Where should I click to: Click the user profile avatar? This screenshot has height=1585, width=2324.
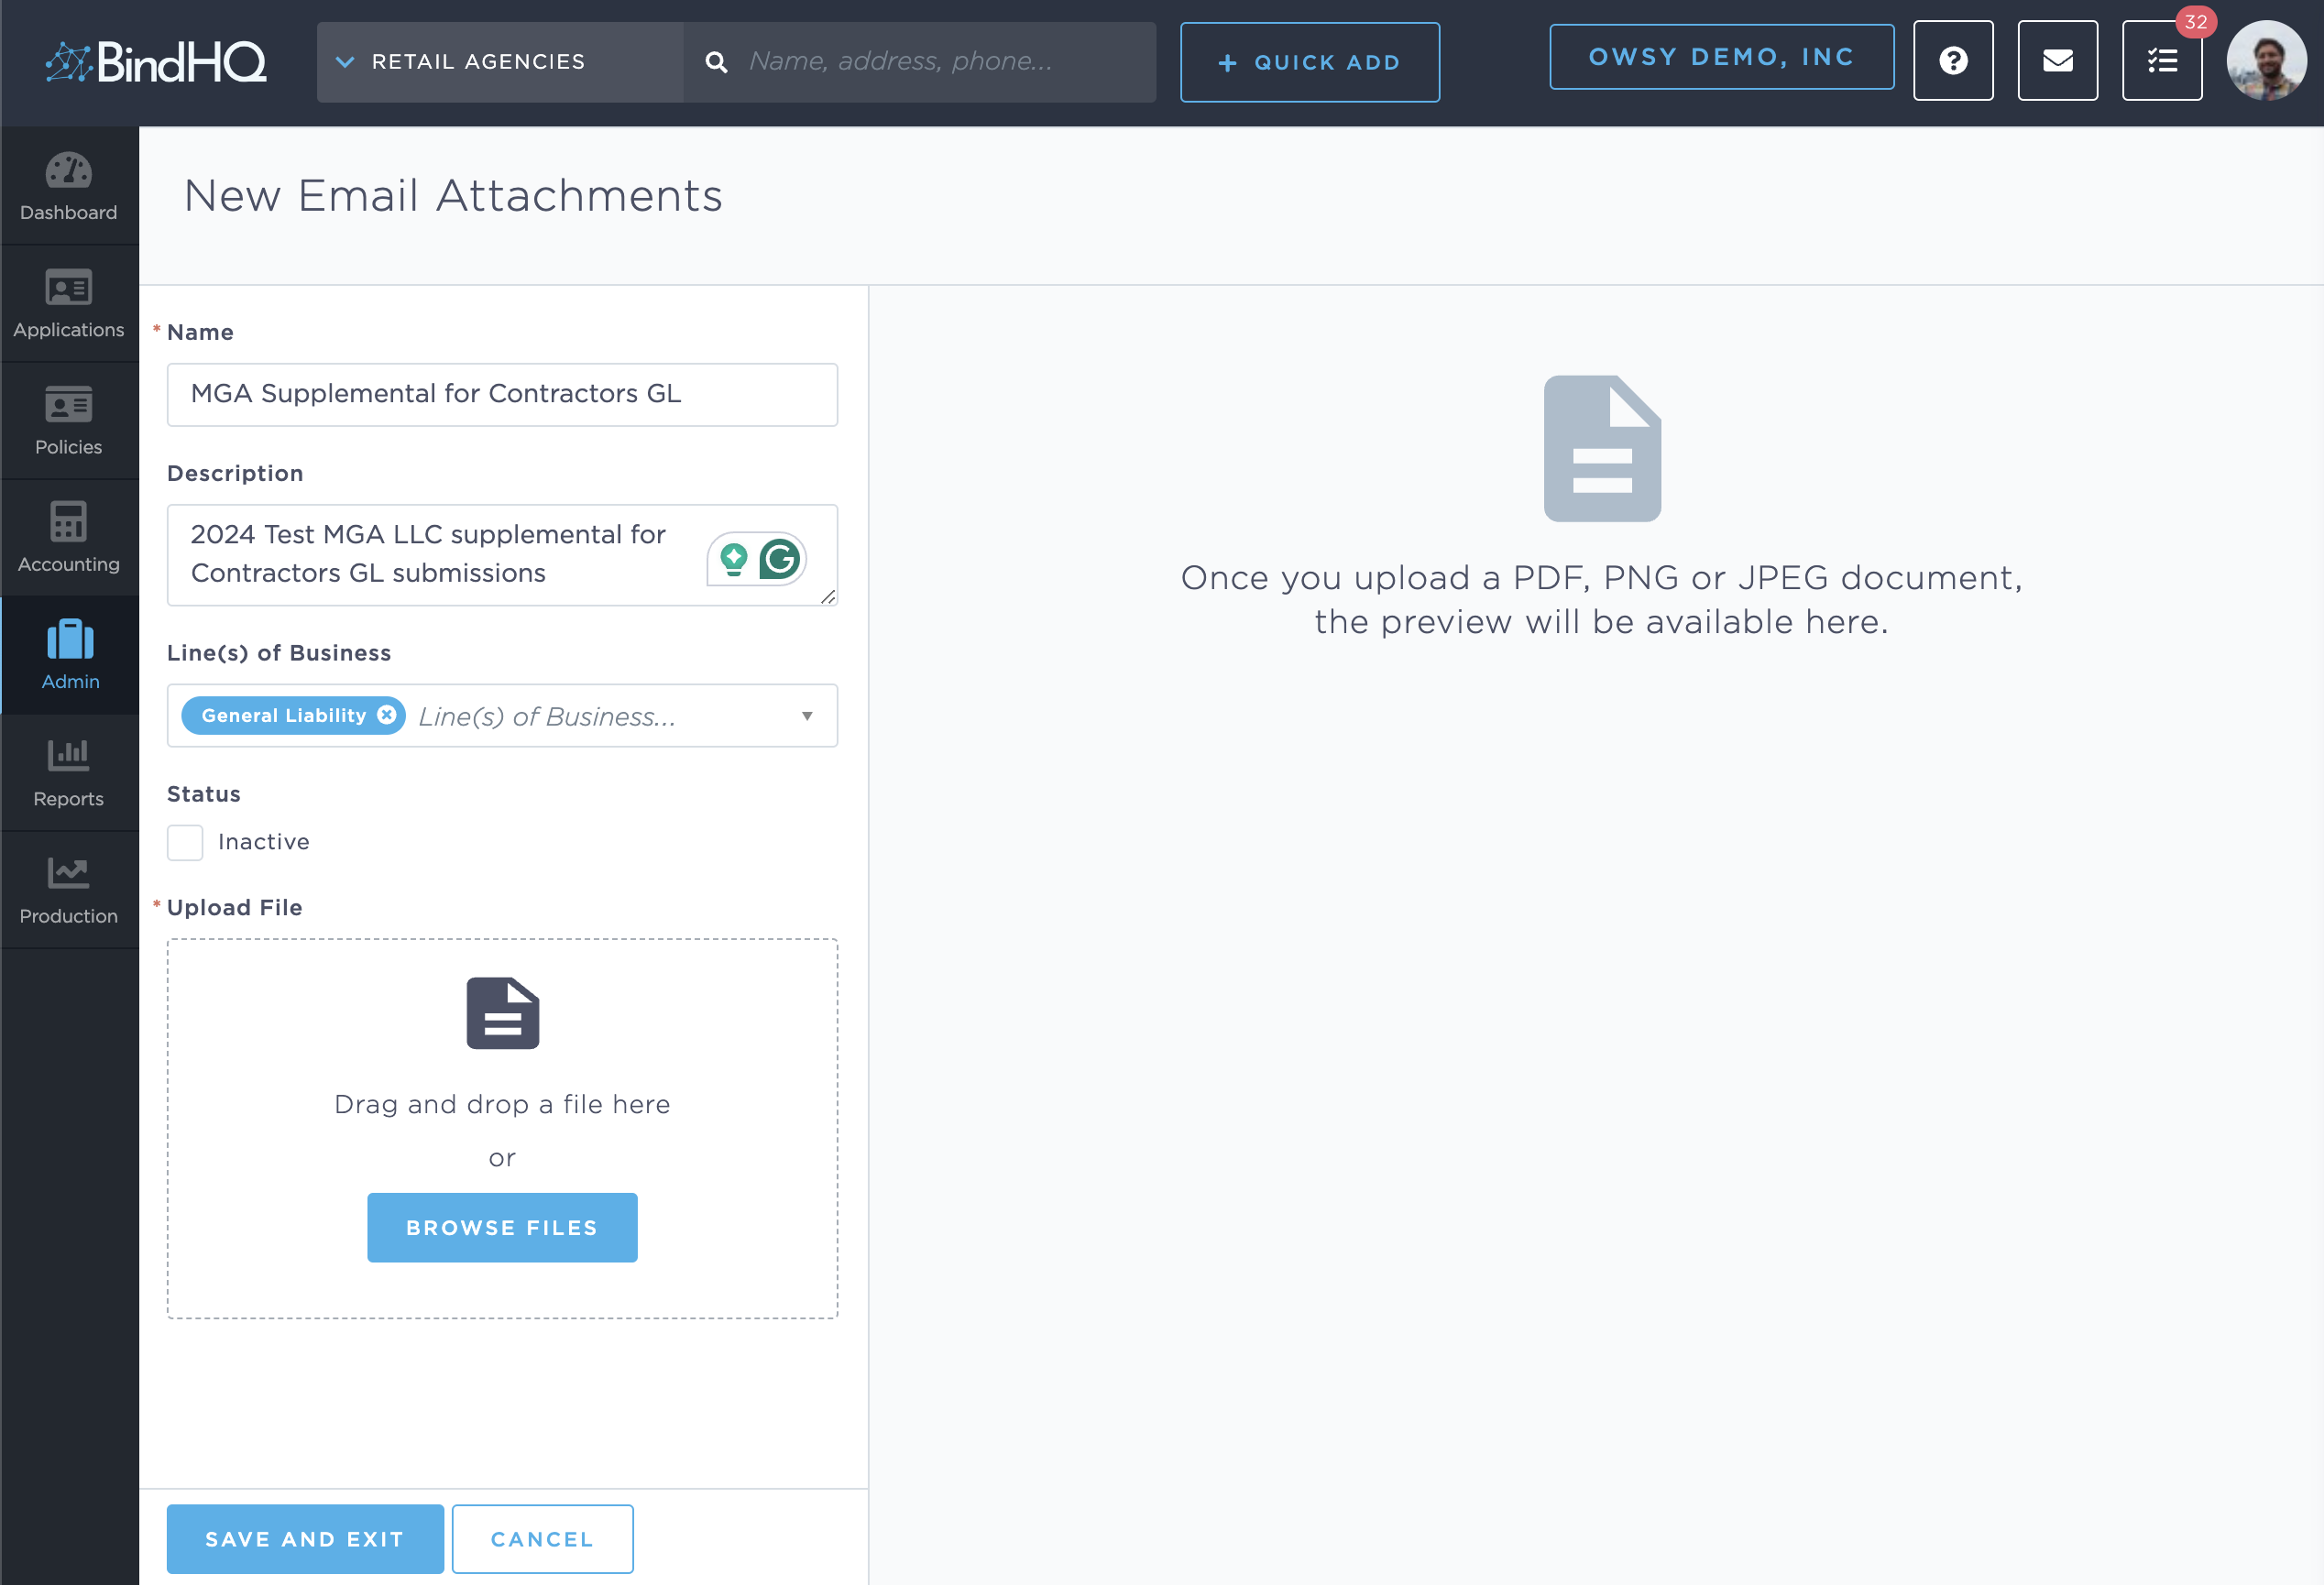click(2265, 61)
